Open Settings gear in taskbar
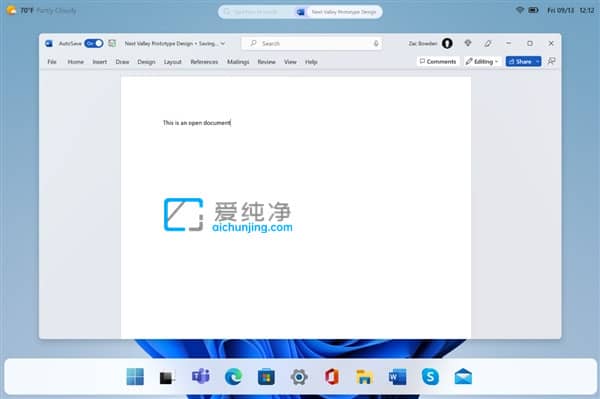The image size is (600, 399). 299,377
